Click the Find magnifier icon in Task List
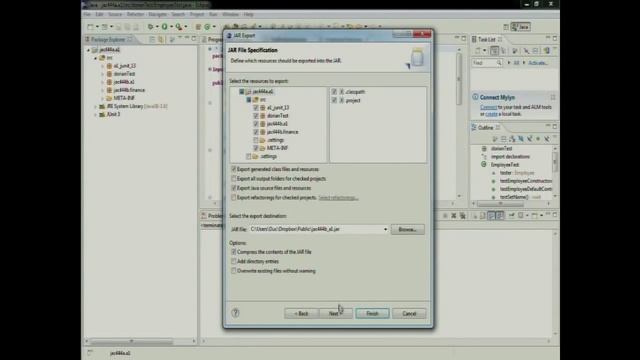 click(499, 63)
